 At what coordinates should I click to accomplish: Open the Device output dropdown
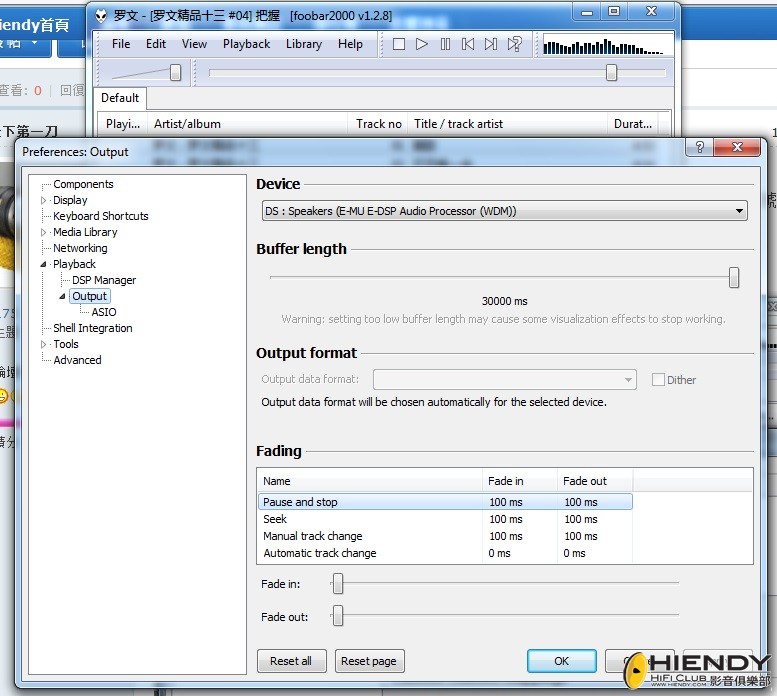click(504, 211)
